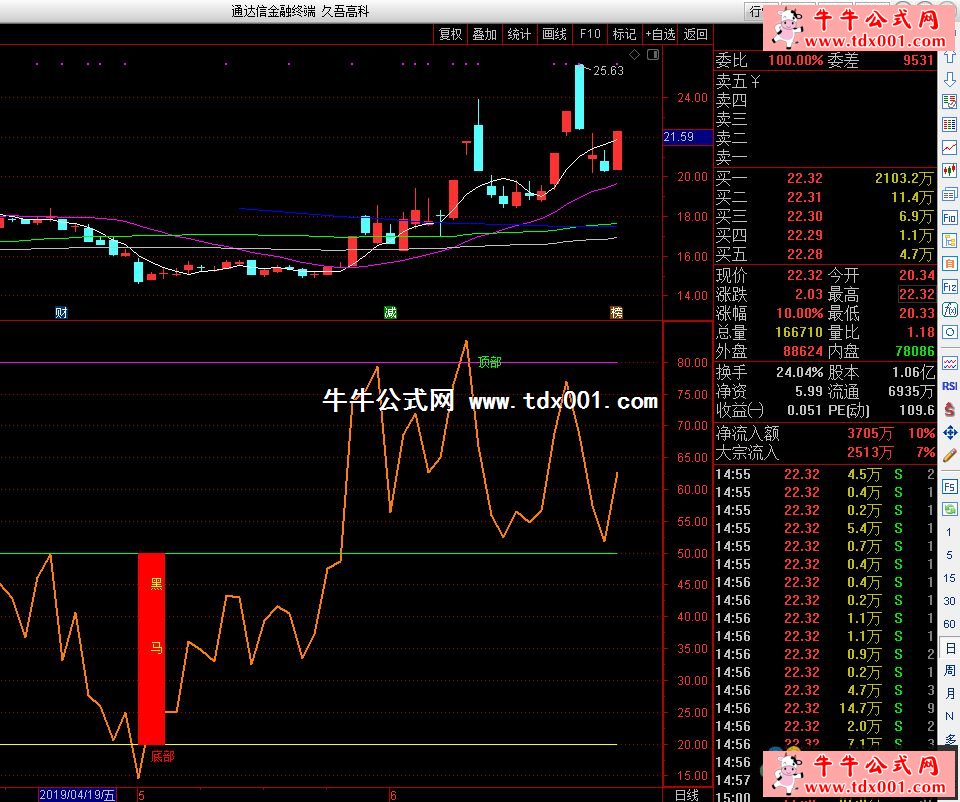Click the 25.63 high price label

[609, 70]
